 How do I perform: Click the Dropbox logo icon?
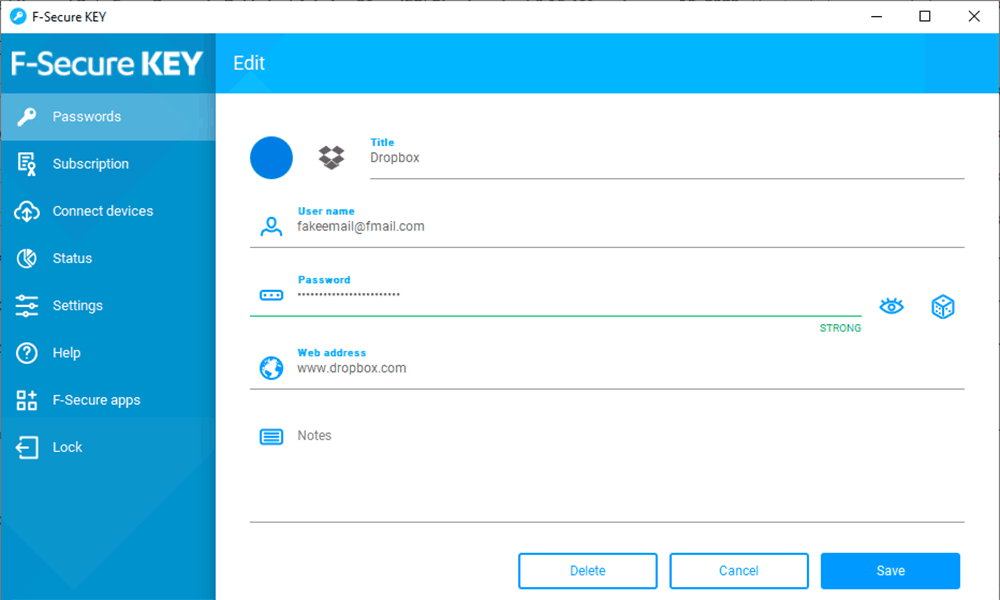tap(331, 157)
